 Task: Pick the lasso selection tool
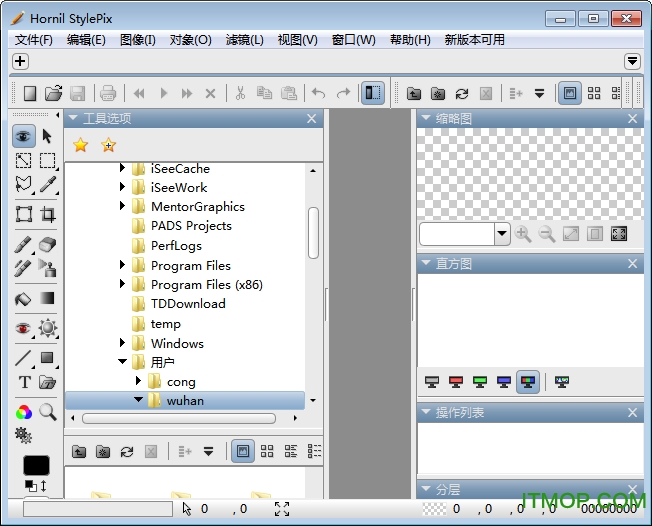(24, 184)
